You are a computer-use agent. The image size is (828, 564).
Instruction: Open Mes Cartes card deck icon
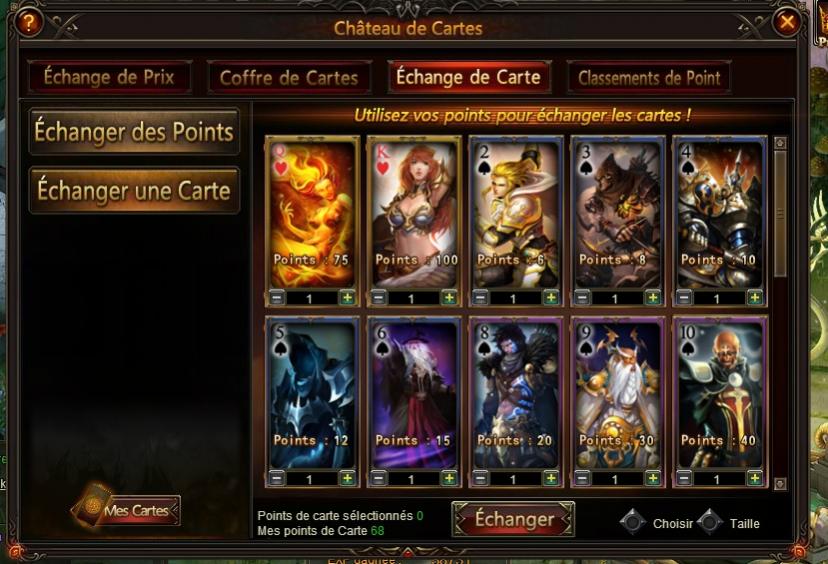[91, 504]
